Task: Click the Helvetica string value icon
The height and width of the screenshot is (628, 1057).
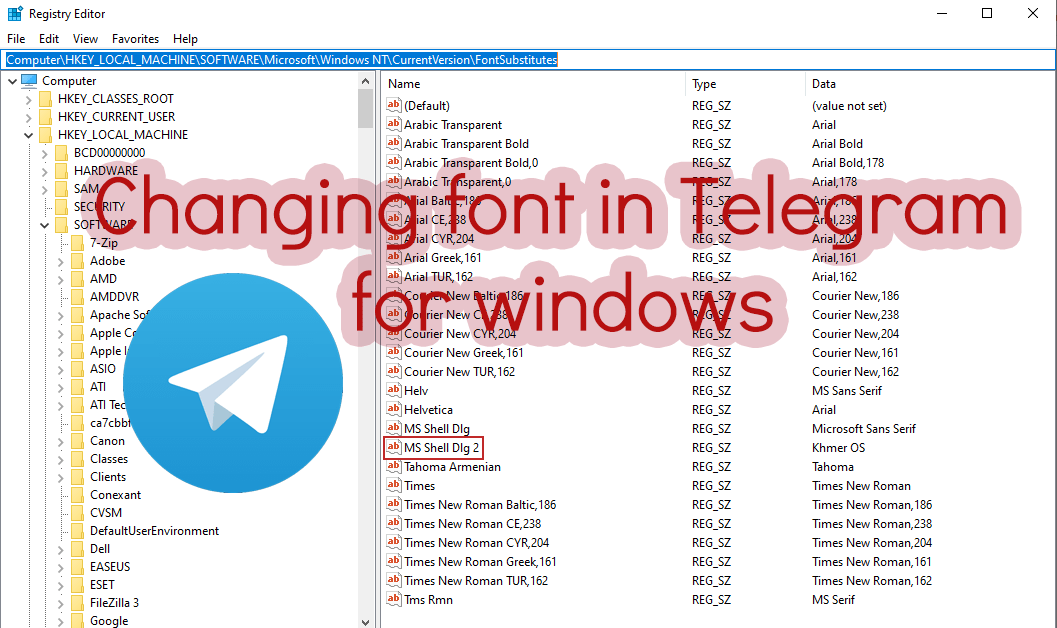Action: coord(393,409)
